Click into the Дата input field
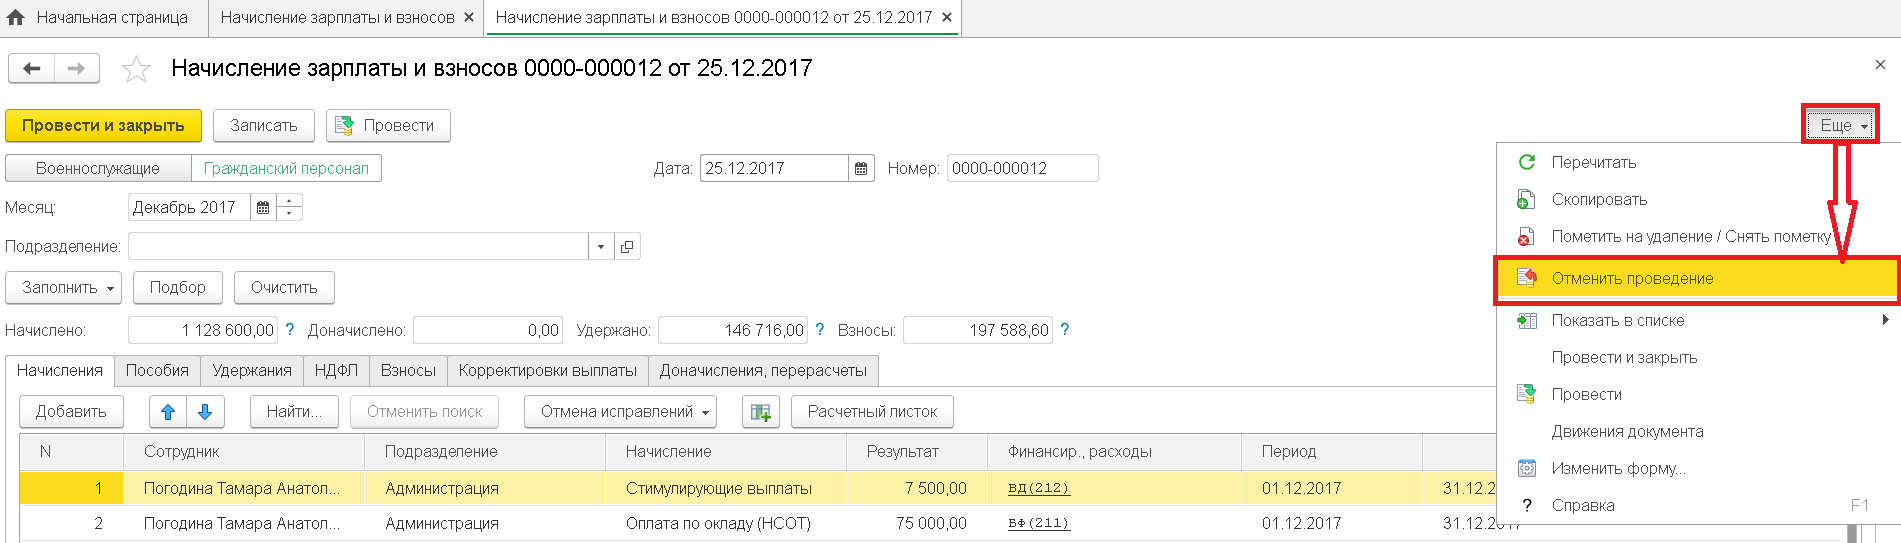 click(774, 168)
